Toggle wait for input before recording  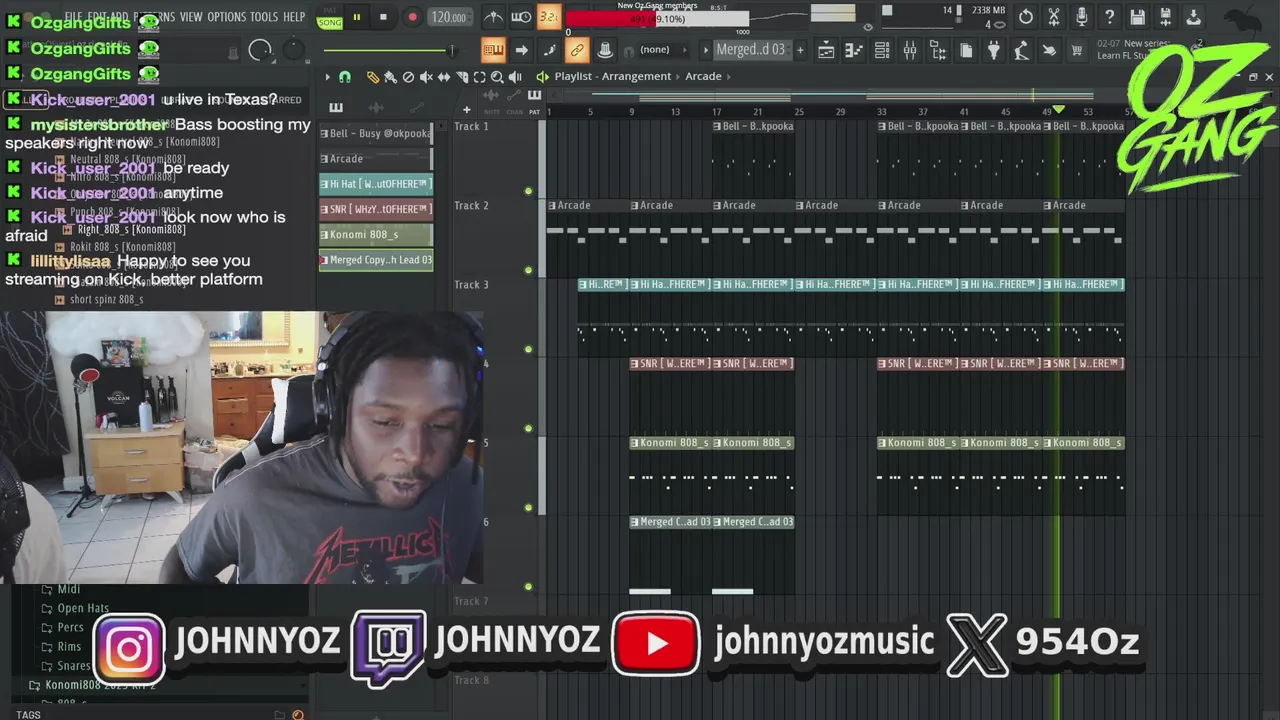point(521,17)
